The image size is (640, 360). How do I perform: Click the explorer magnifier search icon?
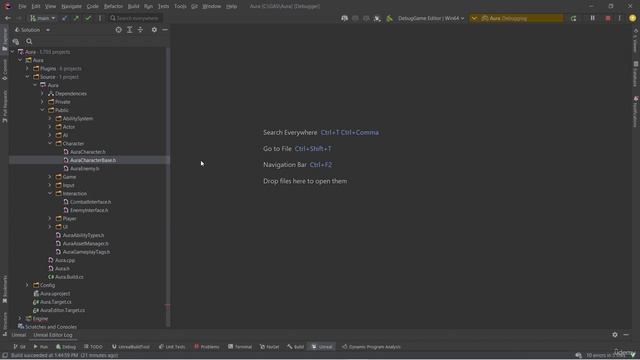pos(29,41)
